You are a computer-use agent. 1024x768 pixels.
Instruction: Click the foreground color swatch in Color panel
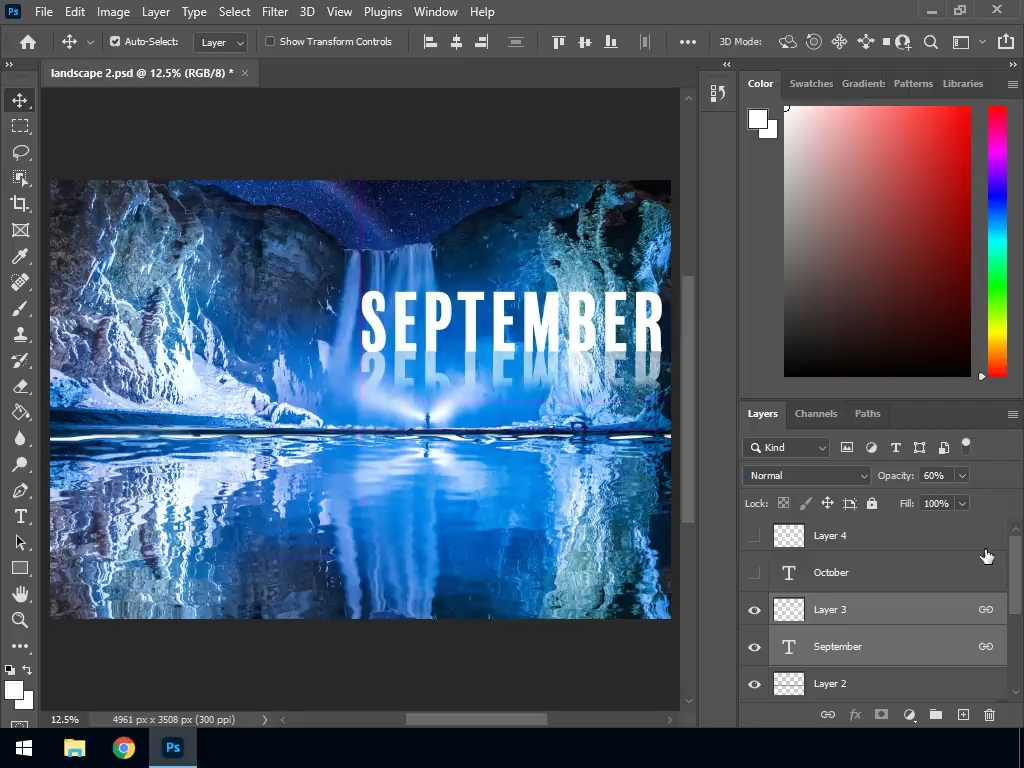coord(758,120)
